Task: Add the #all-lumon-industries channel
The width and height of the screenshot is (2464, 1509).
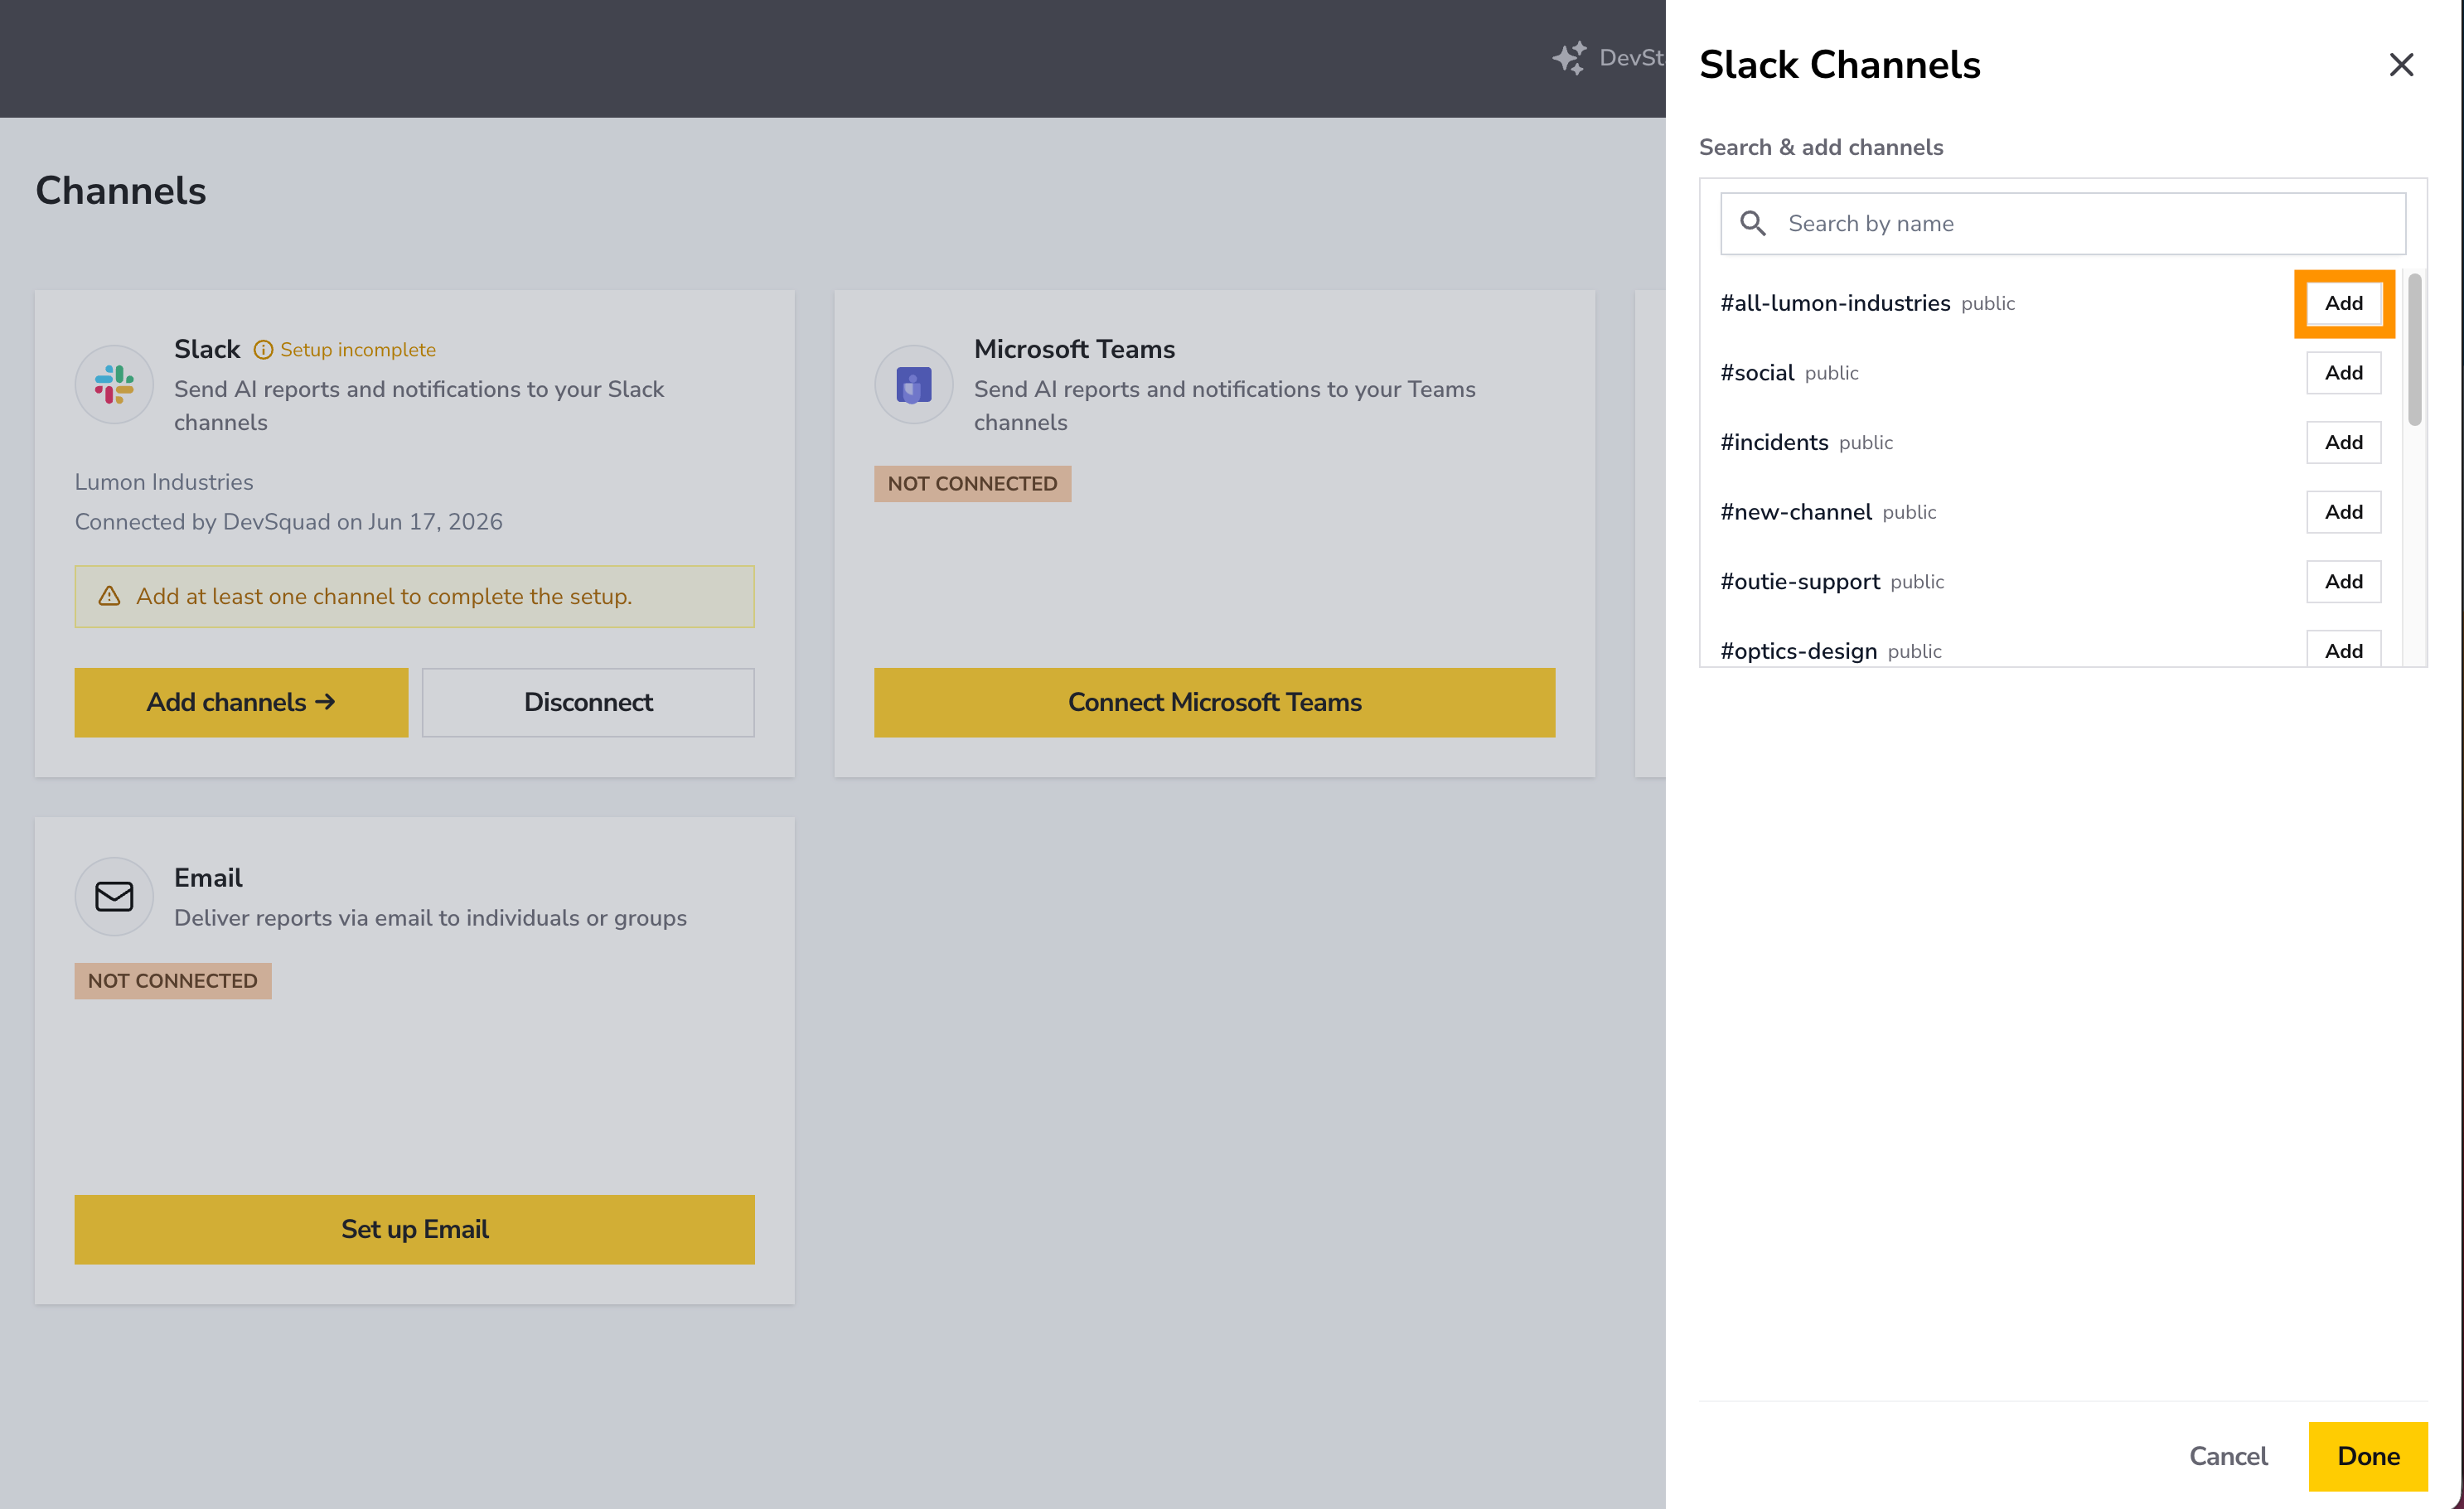Action: tap(2343, 303)
